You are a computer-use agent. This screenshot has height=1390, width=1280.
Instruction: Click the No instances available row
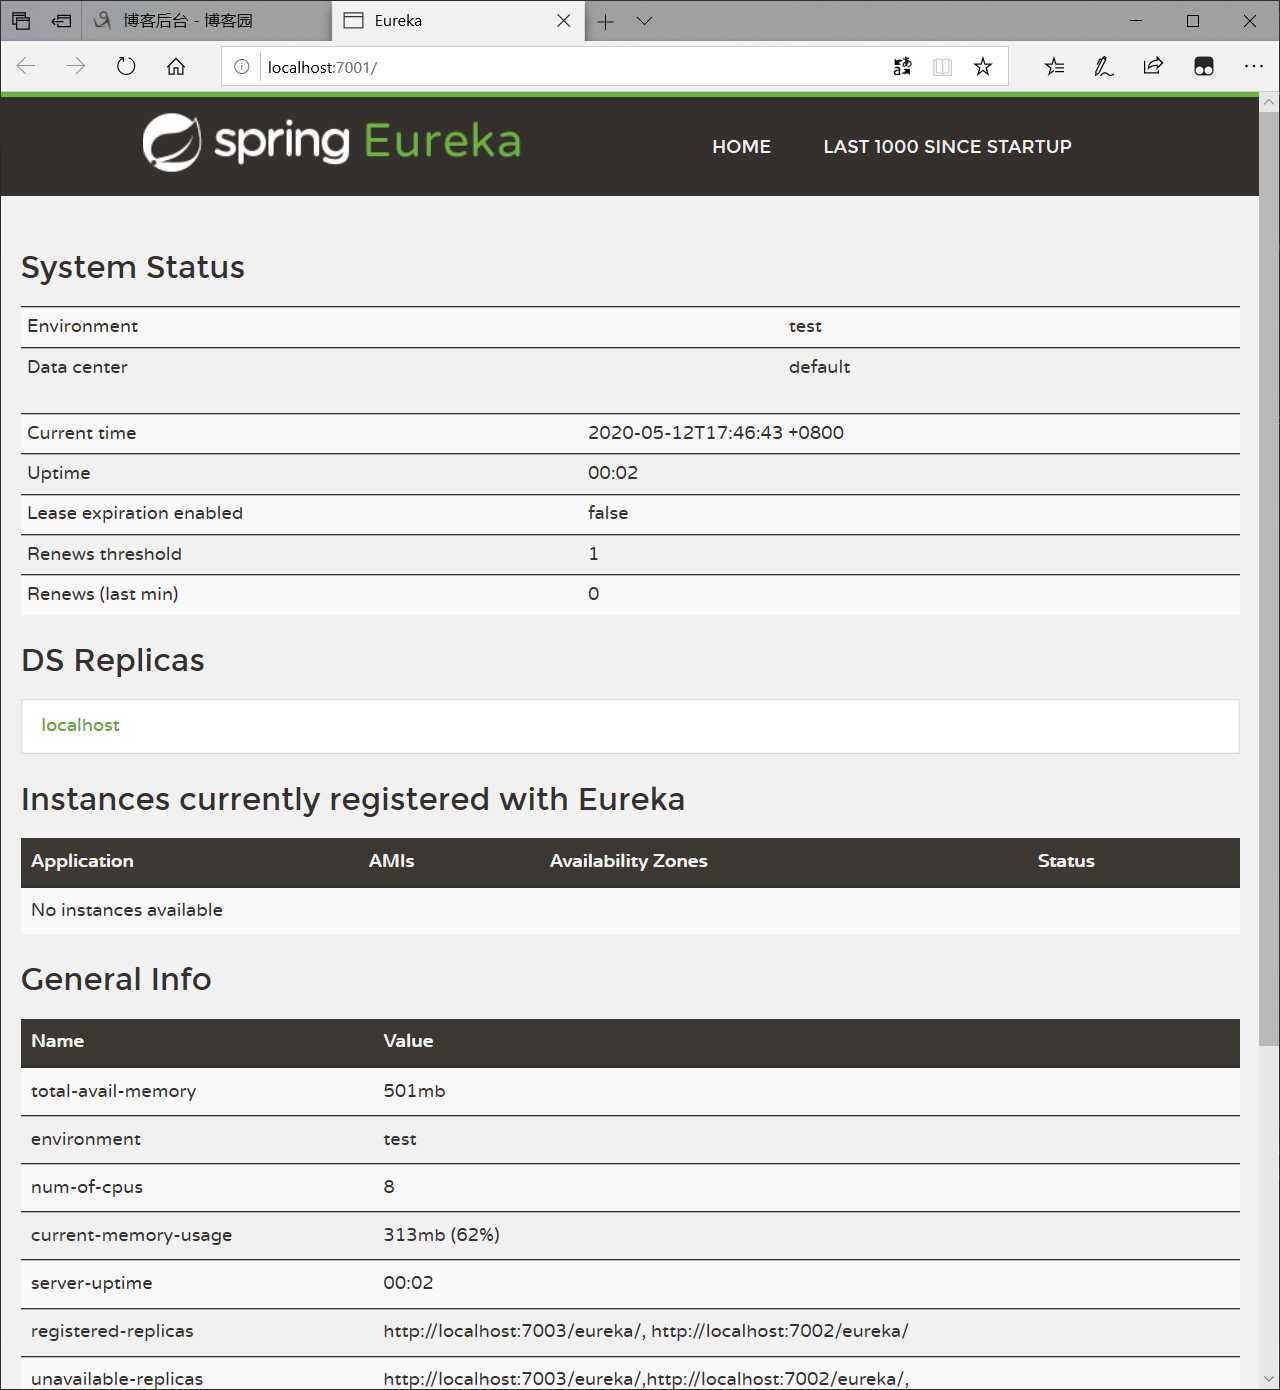630,910
